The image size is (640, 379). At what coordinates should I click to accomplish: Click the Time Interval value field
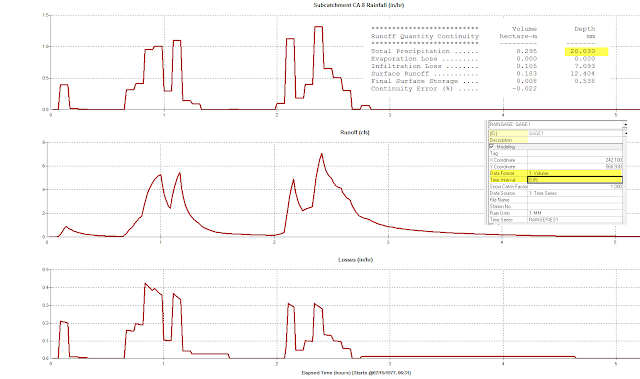click(x=575, y=180)
